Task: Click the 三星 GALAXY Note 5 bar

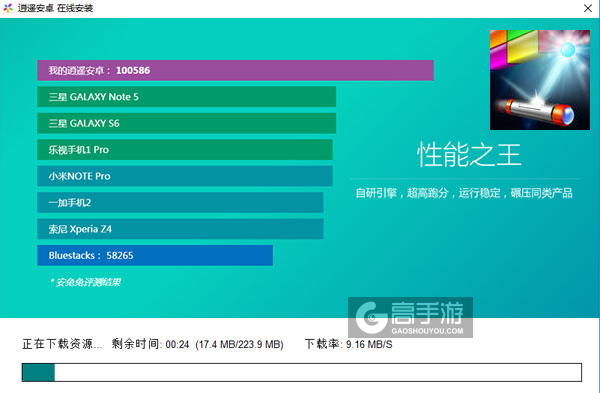Action: [187, 97]
